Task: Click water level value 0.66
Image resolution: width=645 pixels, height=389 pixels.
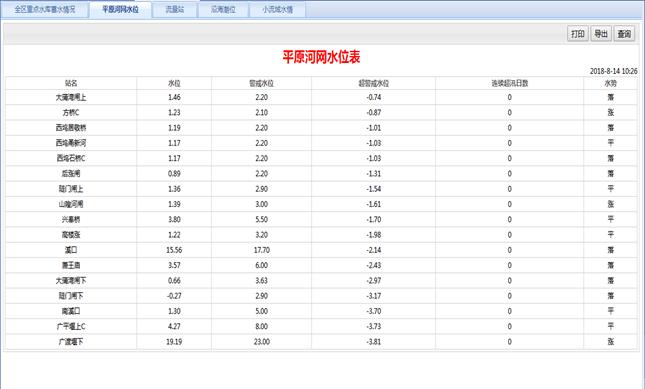Action: [174, 280]
